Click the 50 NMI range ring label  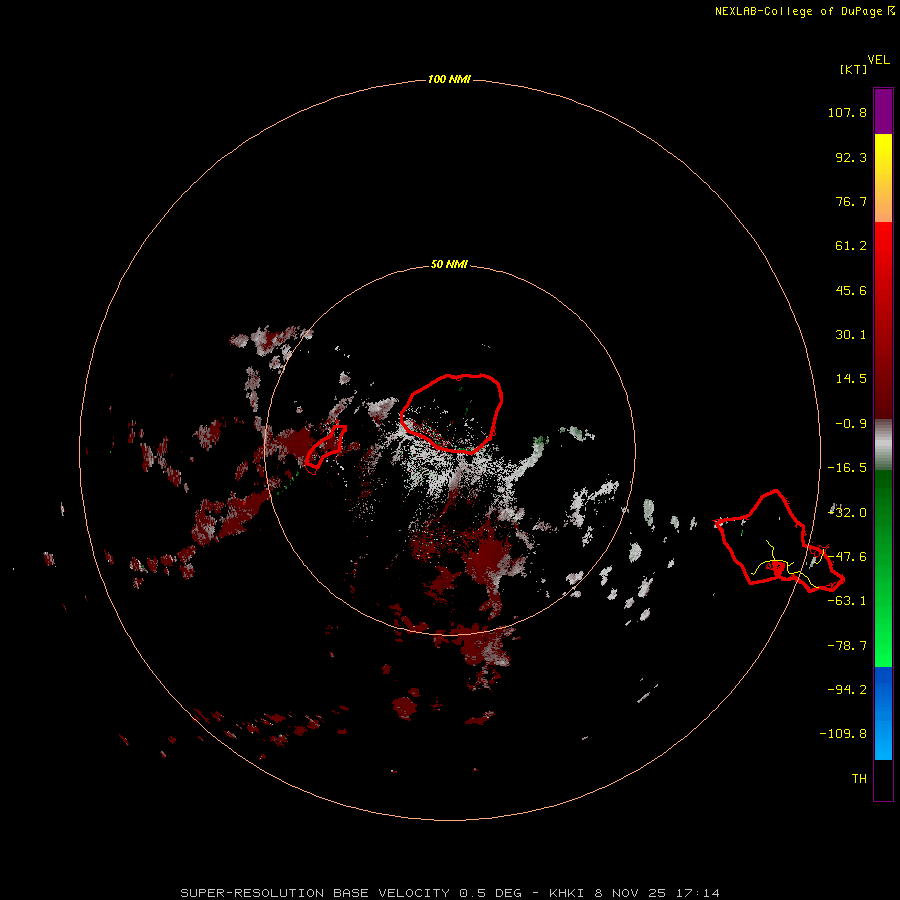[x=449, y=264]
